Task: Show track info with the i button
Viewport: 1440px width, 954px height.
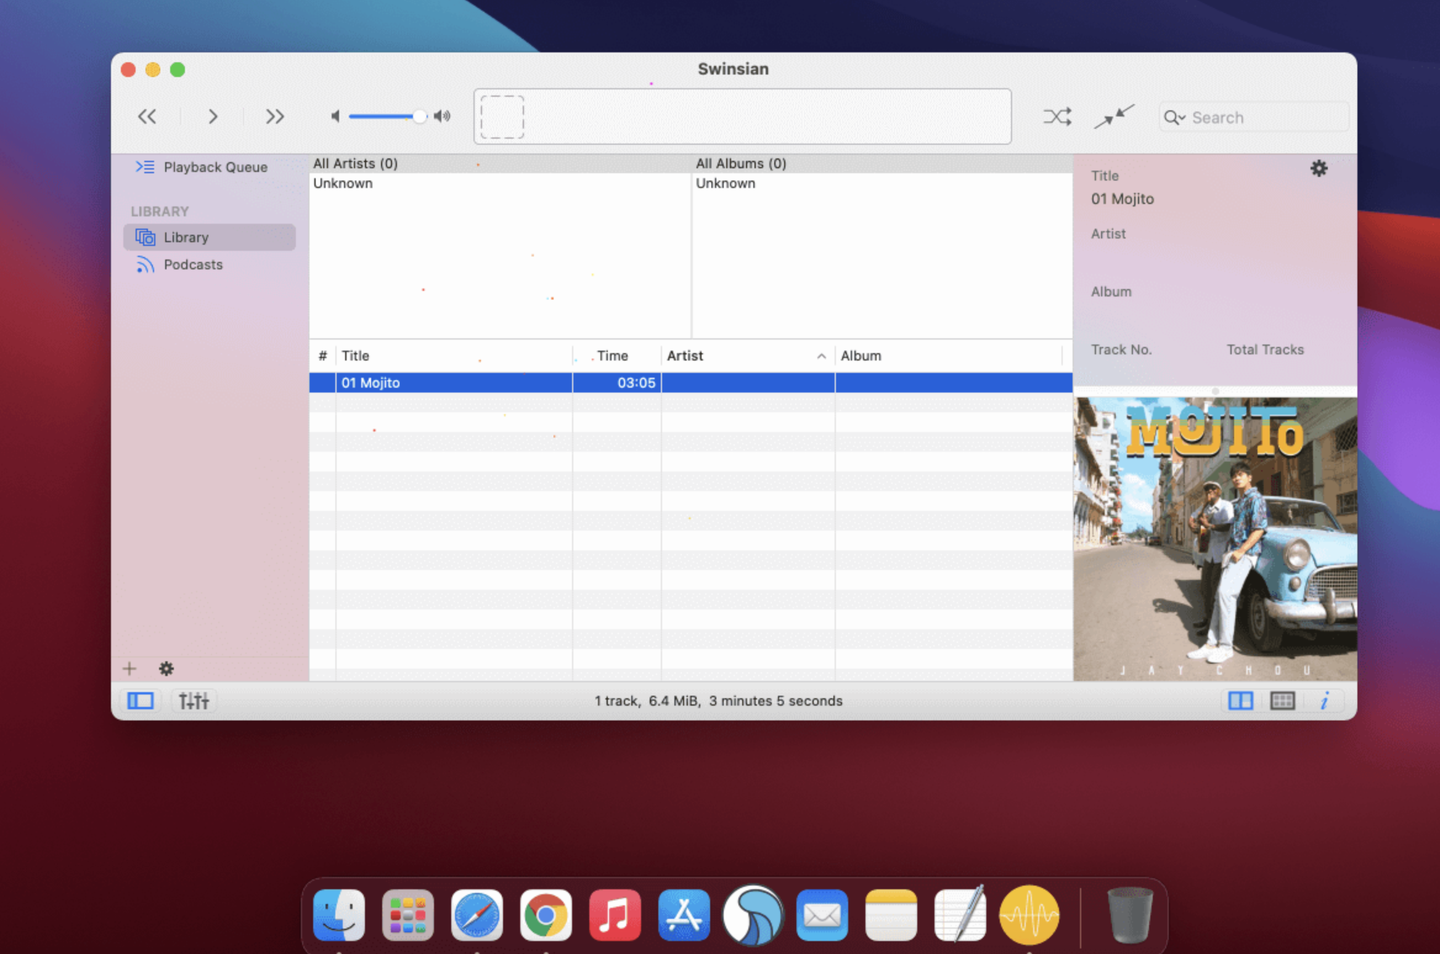Action: pyautogui.click(x=1325, y=700)
